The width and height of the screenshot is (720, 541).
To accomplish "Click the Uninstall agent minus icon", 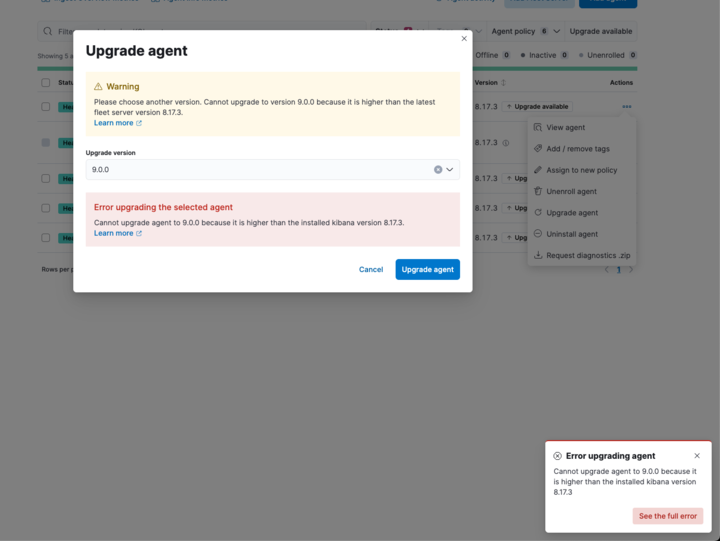I will pyautogui.click(x=538, y=234).
